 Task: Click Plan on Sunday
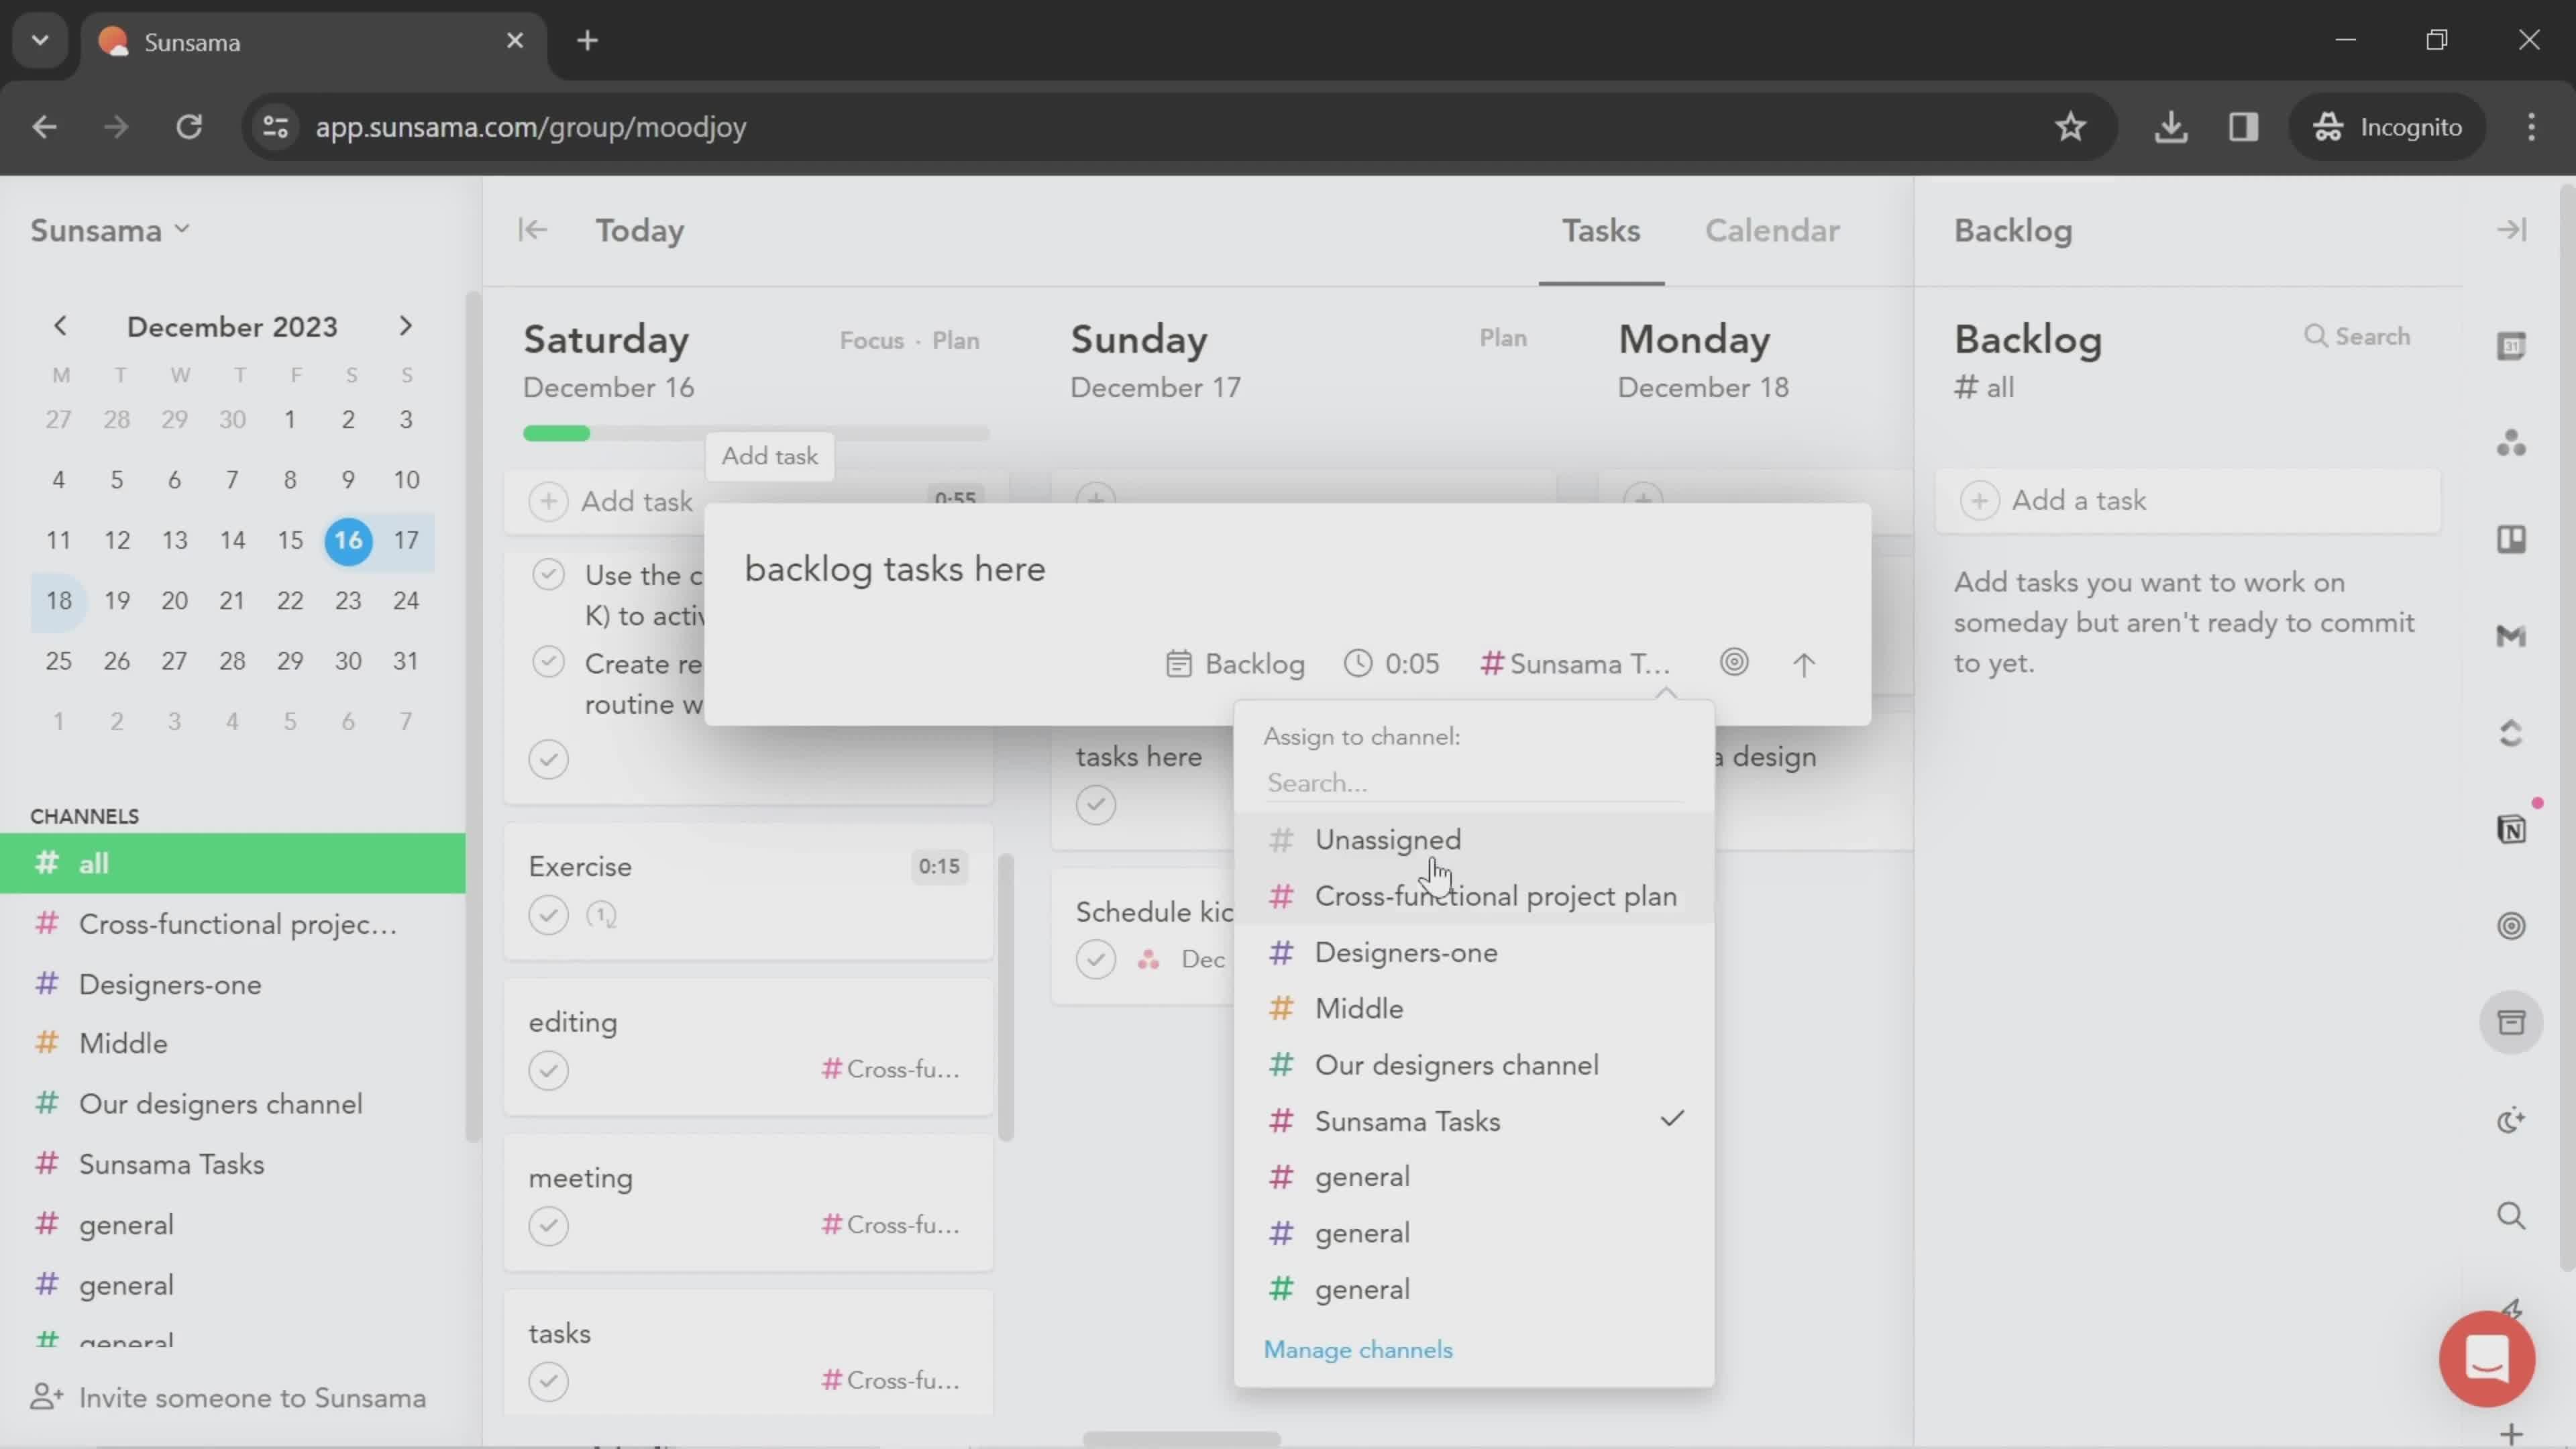click(x=1503, y=338)
